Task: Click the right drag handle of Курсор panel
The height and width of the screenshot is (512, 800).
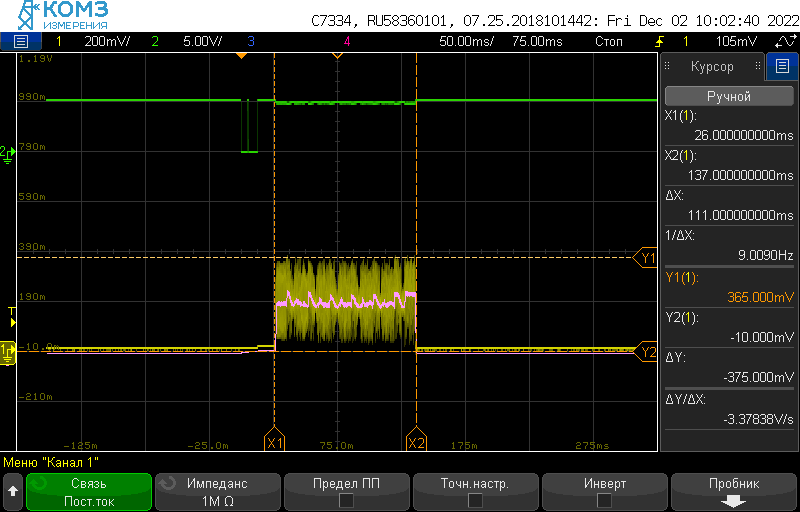Action: pos(758,66)
